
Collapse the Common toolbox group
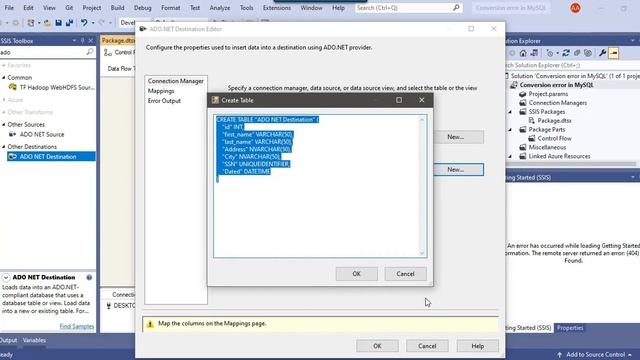[x=4, y=78]
